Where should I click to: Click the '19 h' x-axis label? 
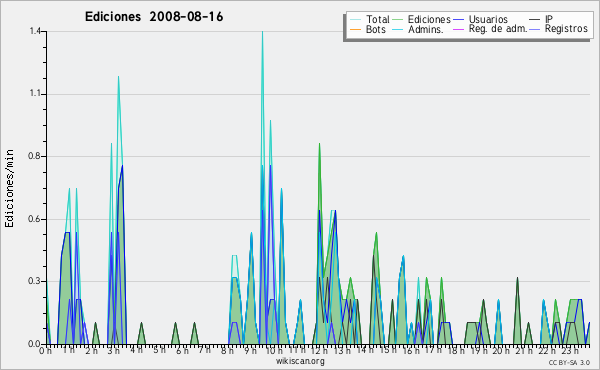pos(478,350)
